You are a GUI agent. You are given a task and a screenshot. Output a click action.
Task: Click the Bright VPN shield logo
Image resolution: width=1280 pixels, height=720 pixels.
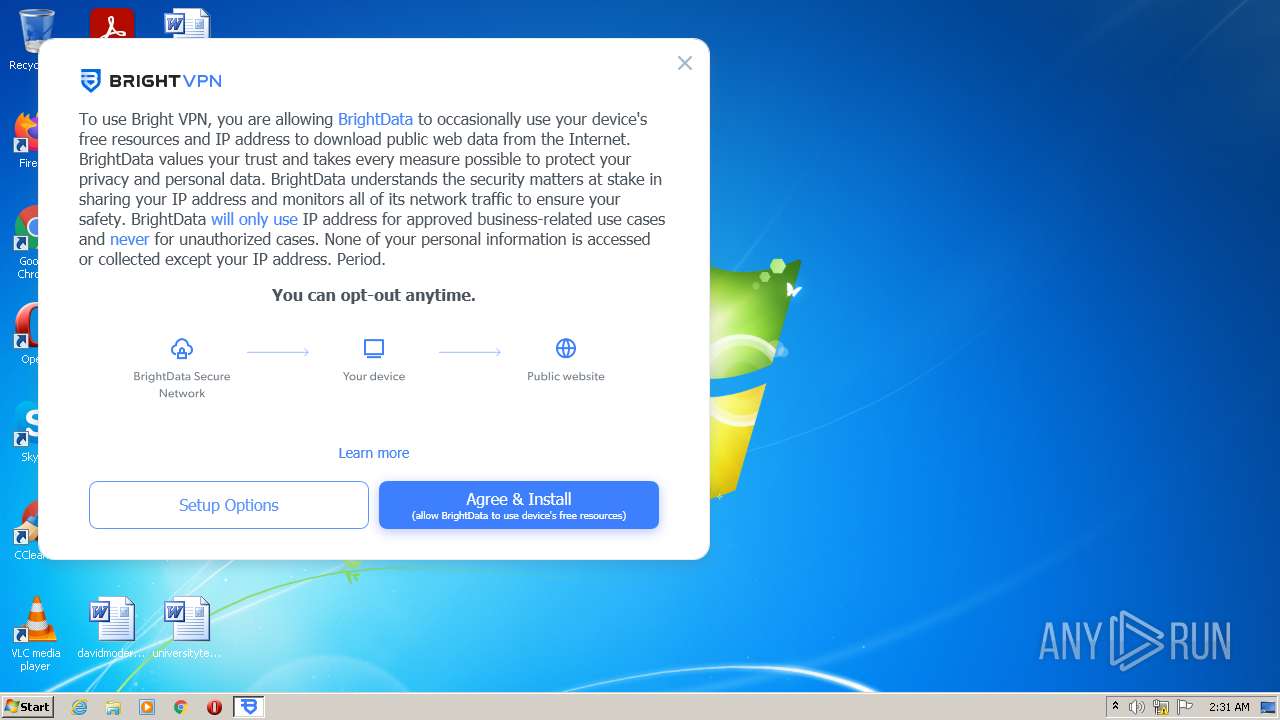tap(91, 81)
